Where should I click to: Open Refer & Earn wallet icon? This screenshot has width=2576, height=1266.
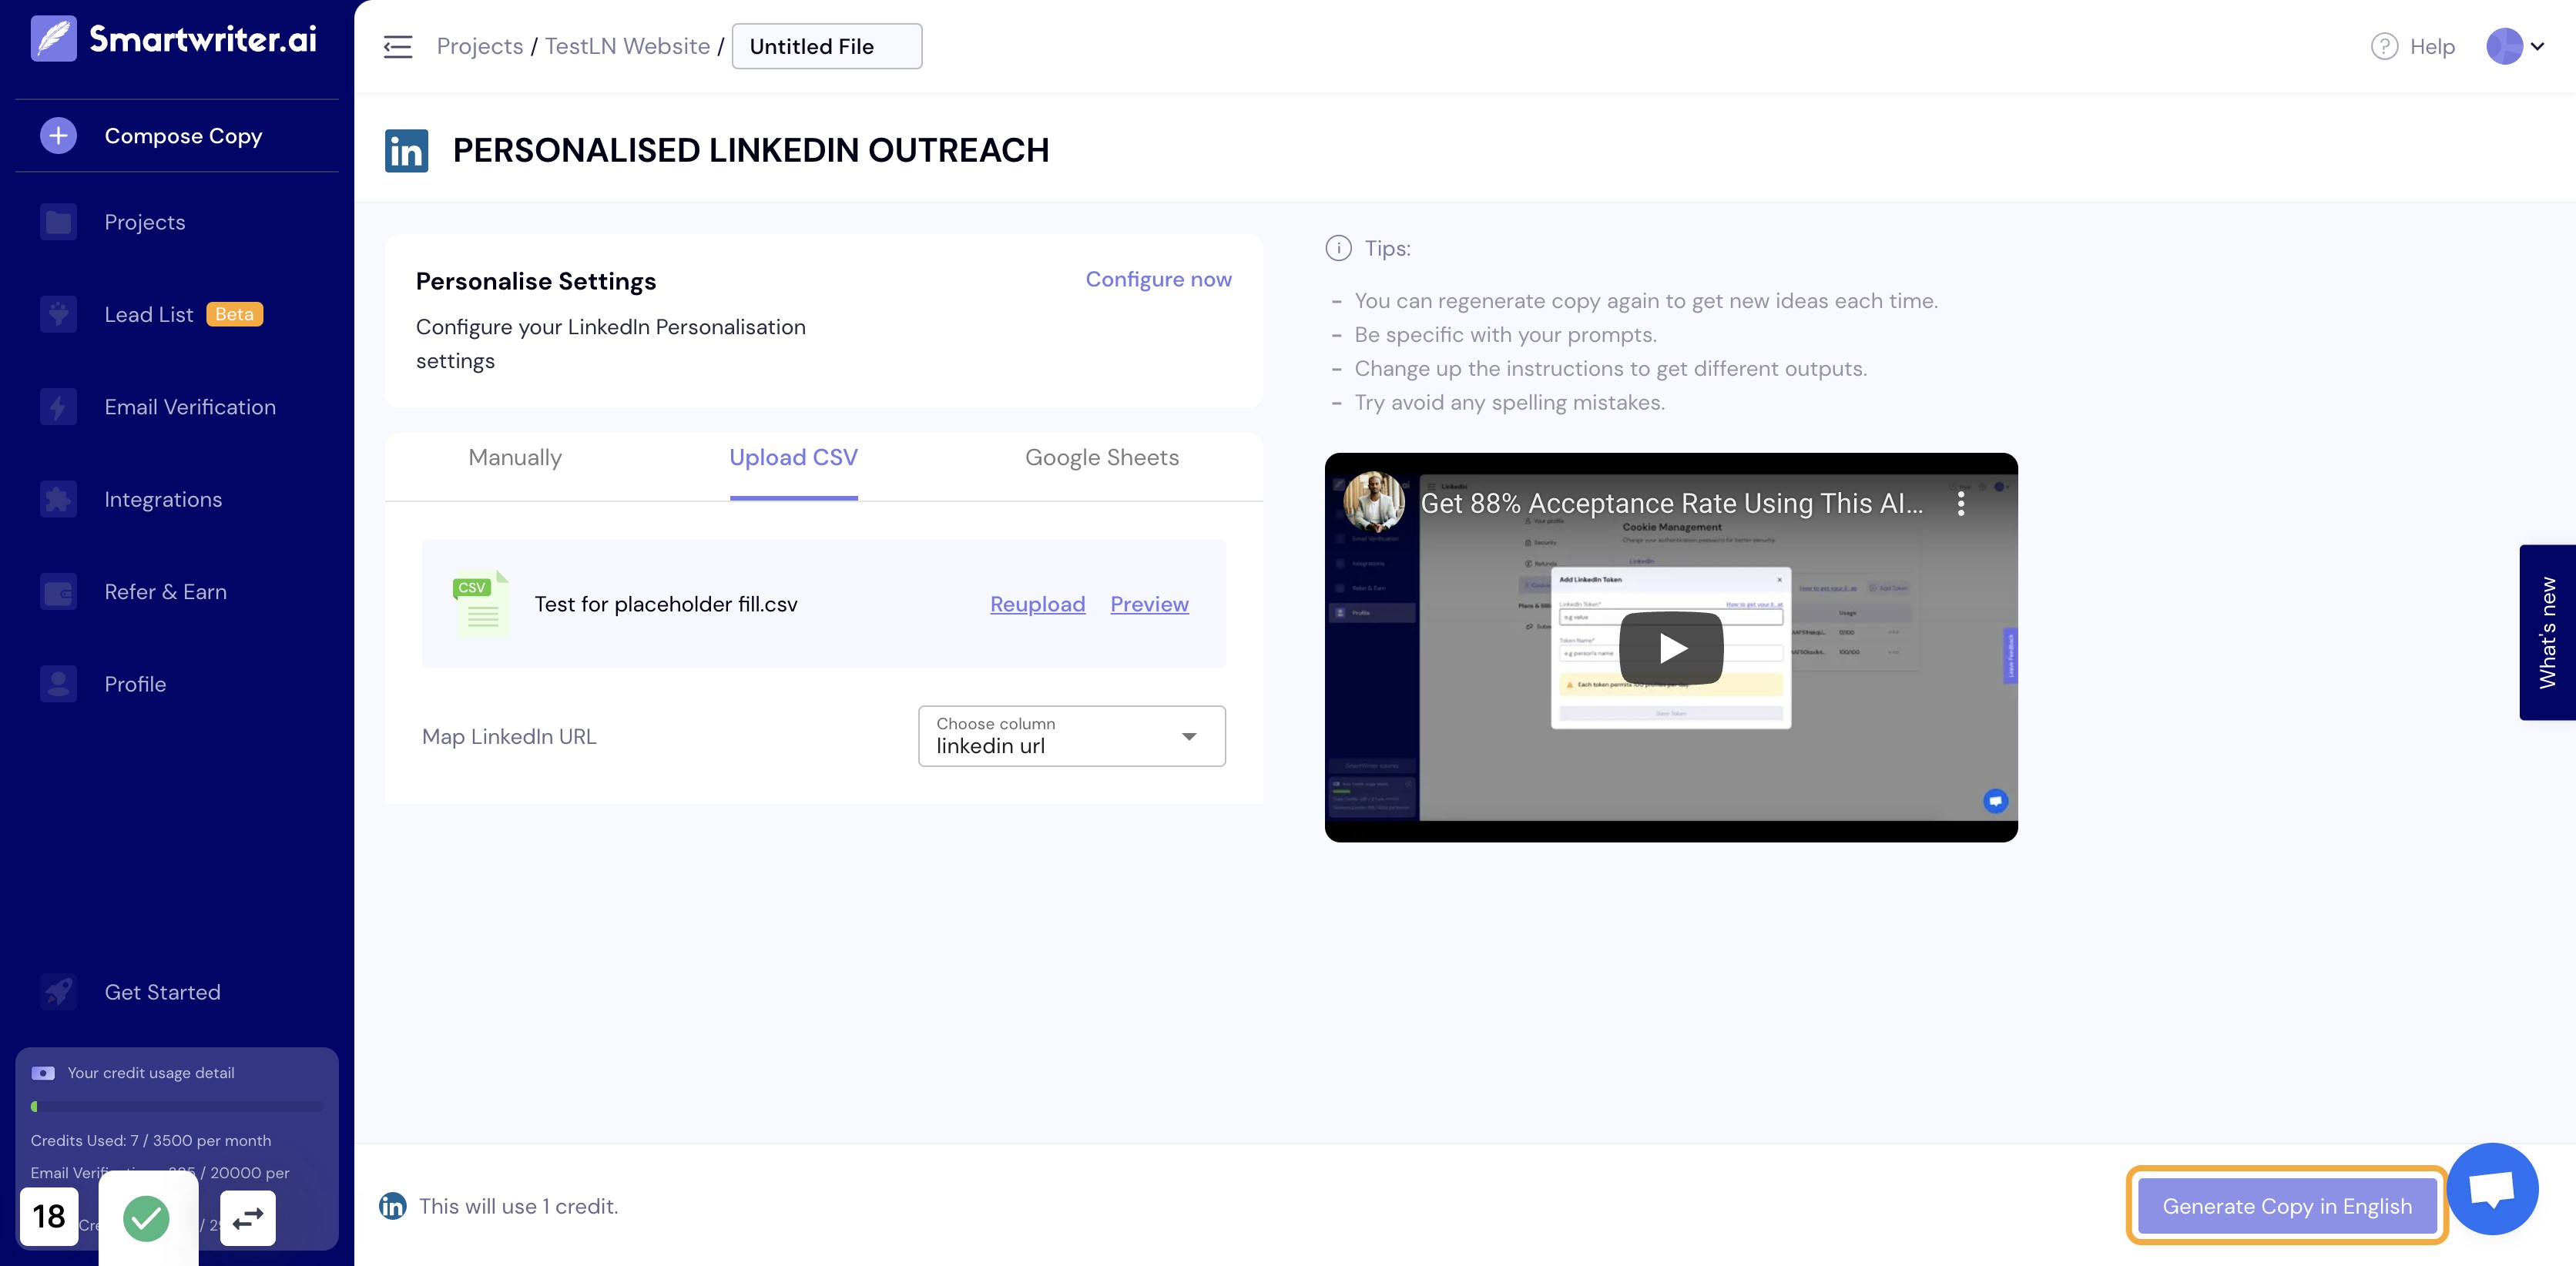[58, 592]
